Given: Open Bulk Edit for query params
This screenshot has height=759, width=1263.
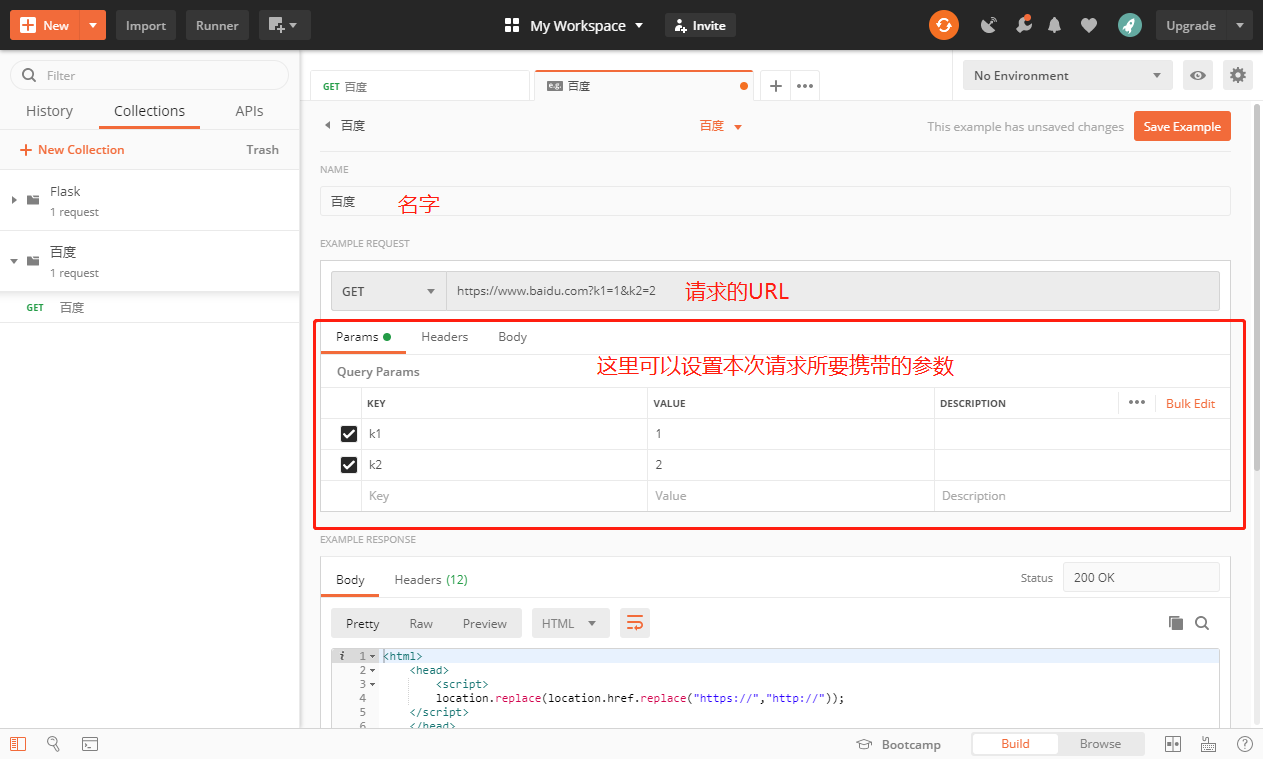Looking at the screenshot, I should click(1190, 403).
